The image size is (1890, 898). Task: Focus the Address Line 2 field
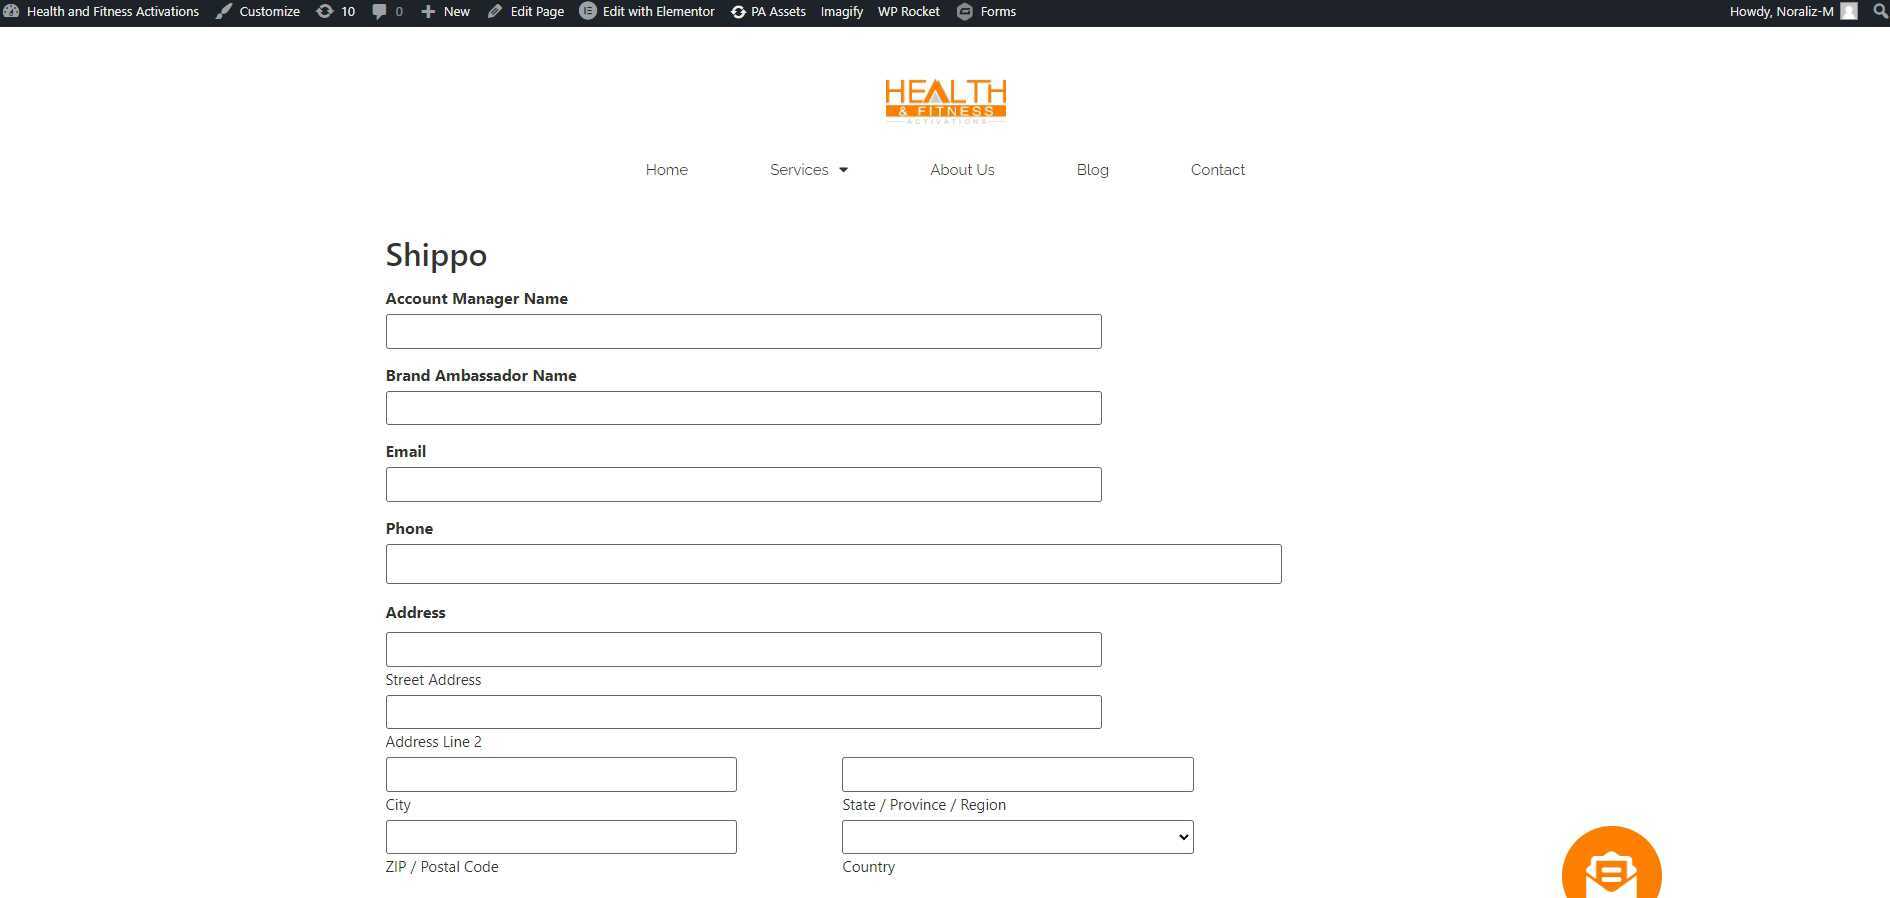(x=744, y=712)
